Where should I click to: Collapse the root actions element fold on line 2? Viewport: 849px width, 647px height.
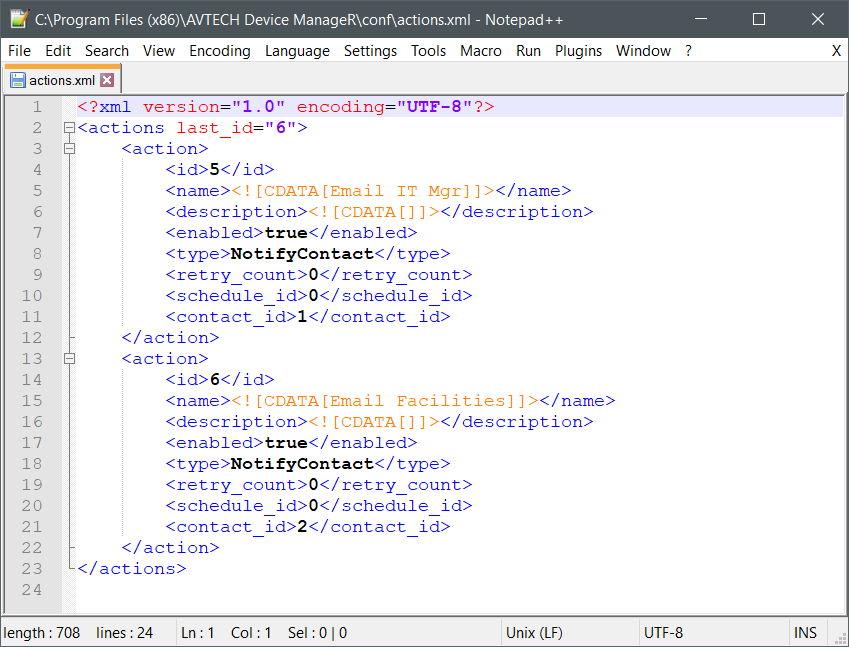(69, 128)
